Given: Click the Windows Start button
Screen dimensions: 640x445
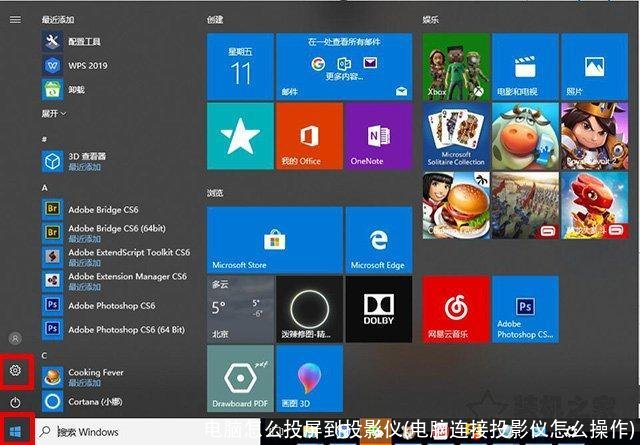Looking at the screenshot, I should point(15,432).
